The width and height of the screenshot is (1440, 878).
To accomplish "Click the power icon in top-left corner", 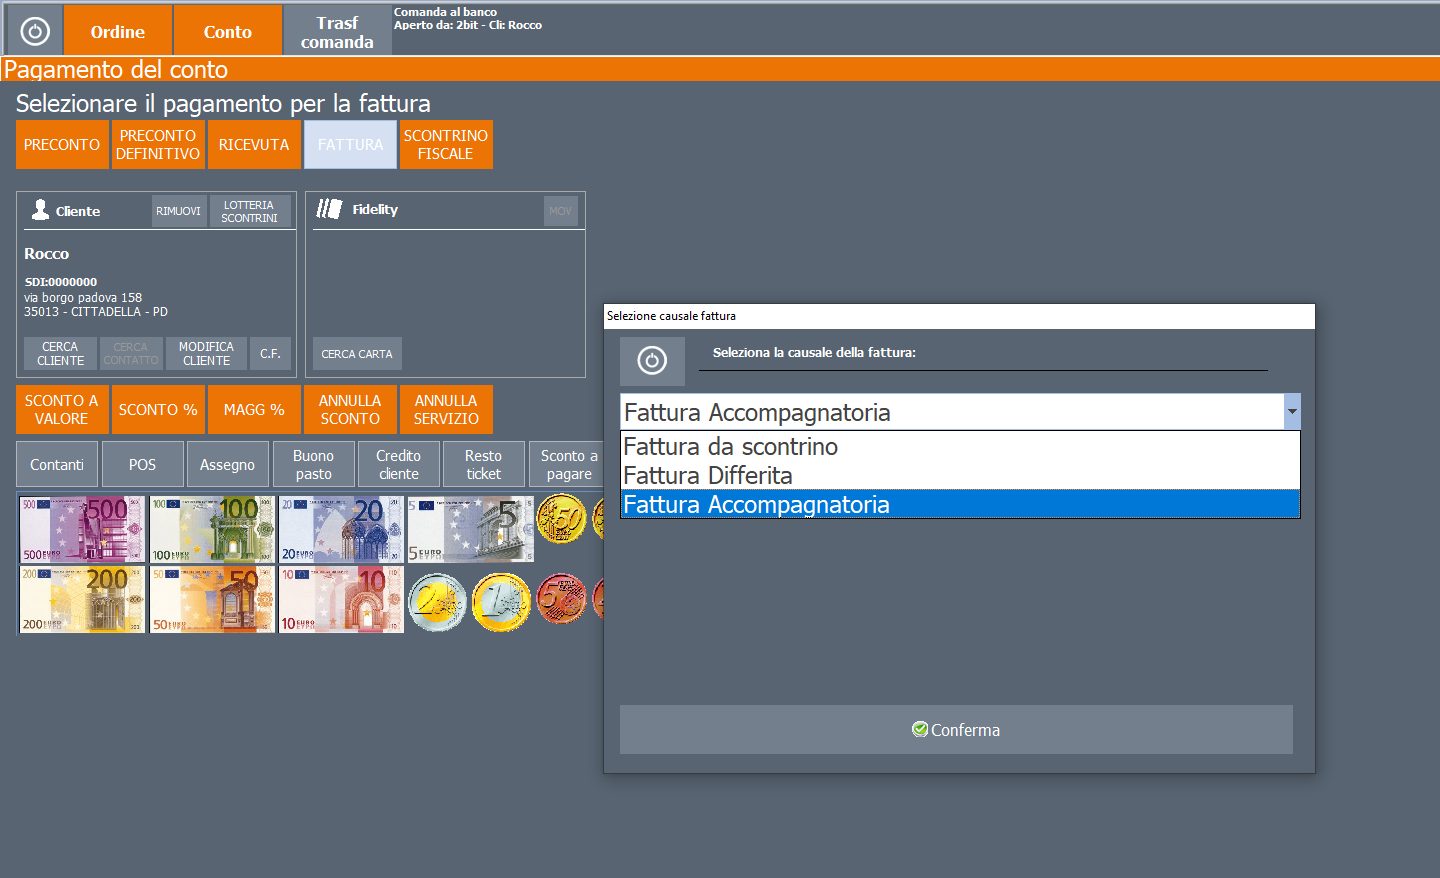I will (x=35, y=31).
